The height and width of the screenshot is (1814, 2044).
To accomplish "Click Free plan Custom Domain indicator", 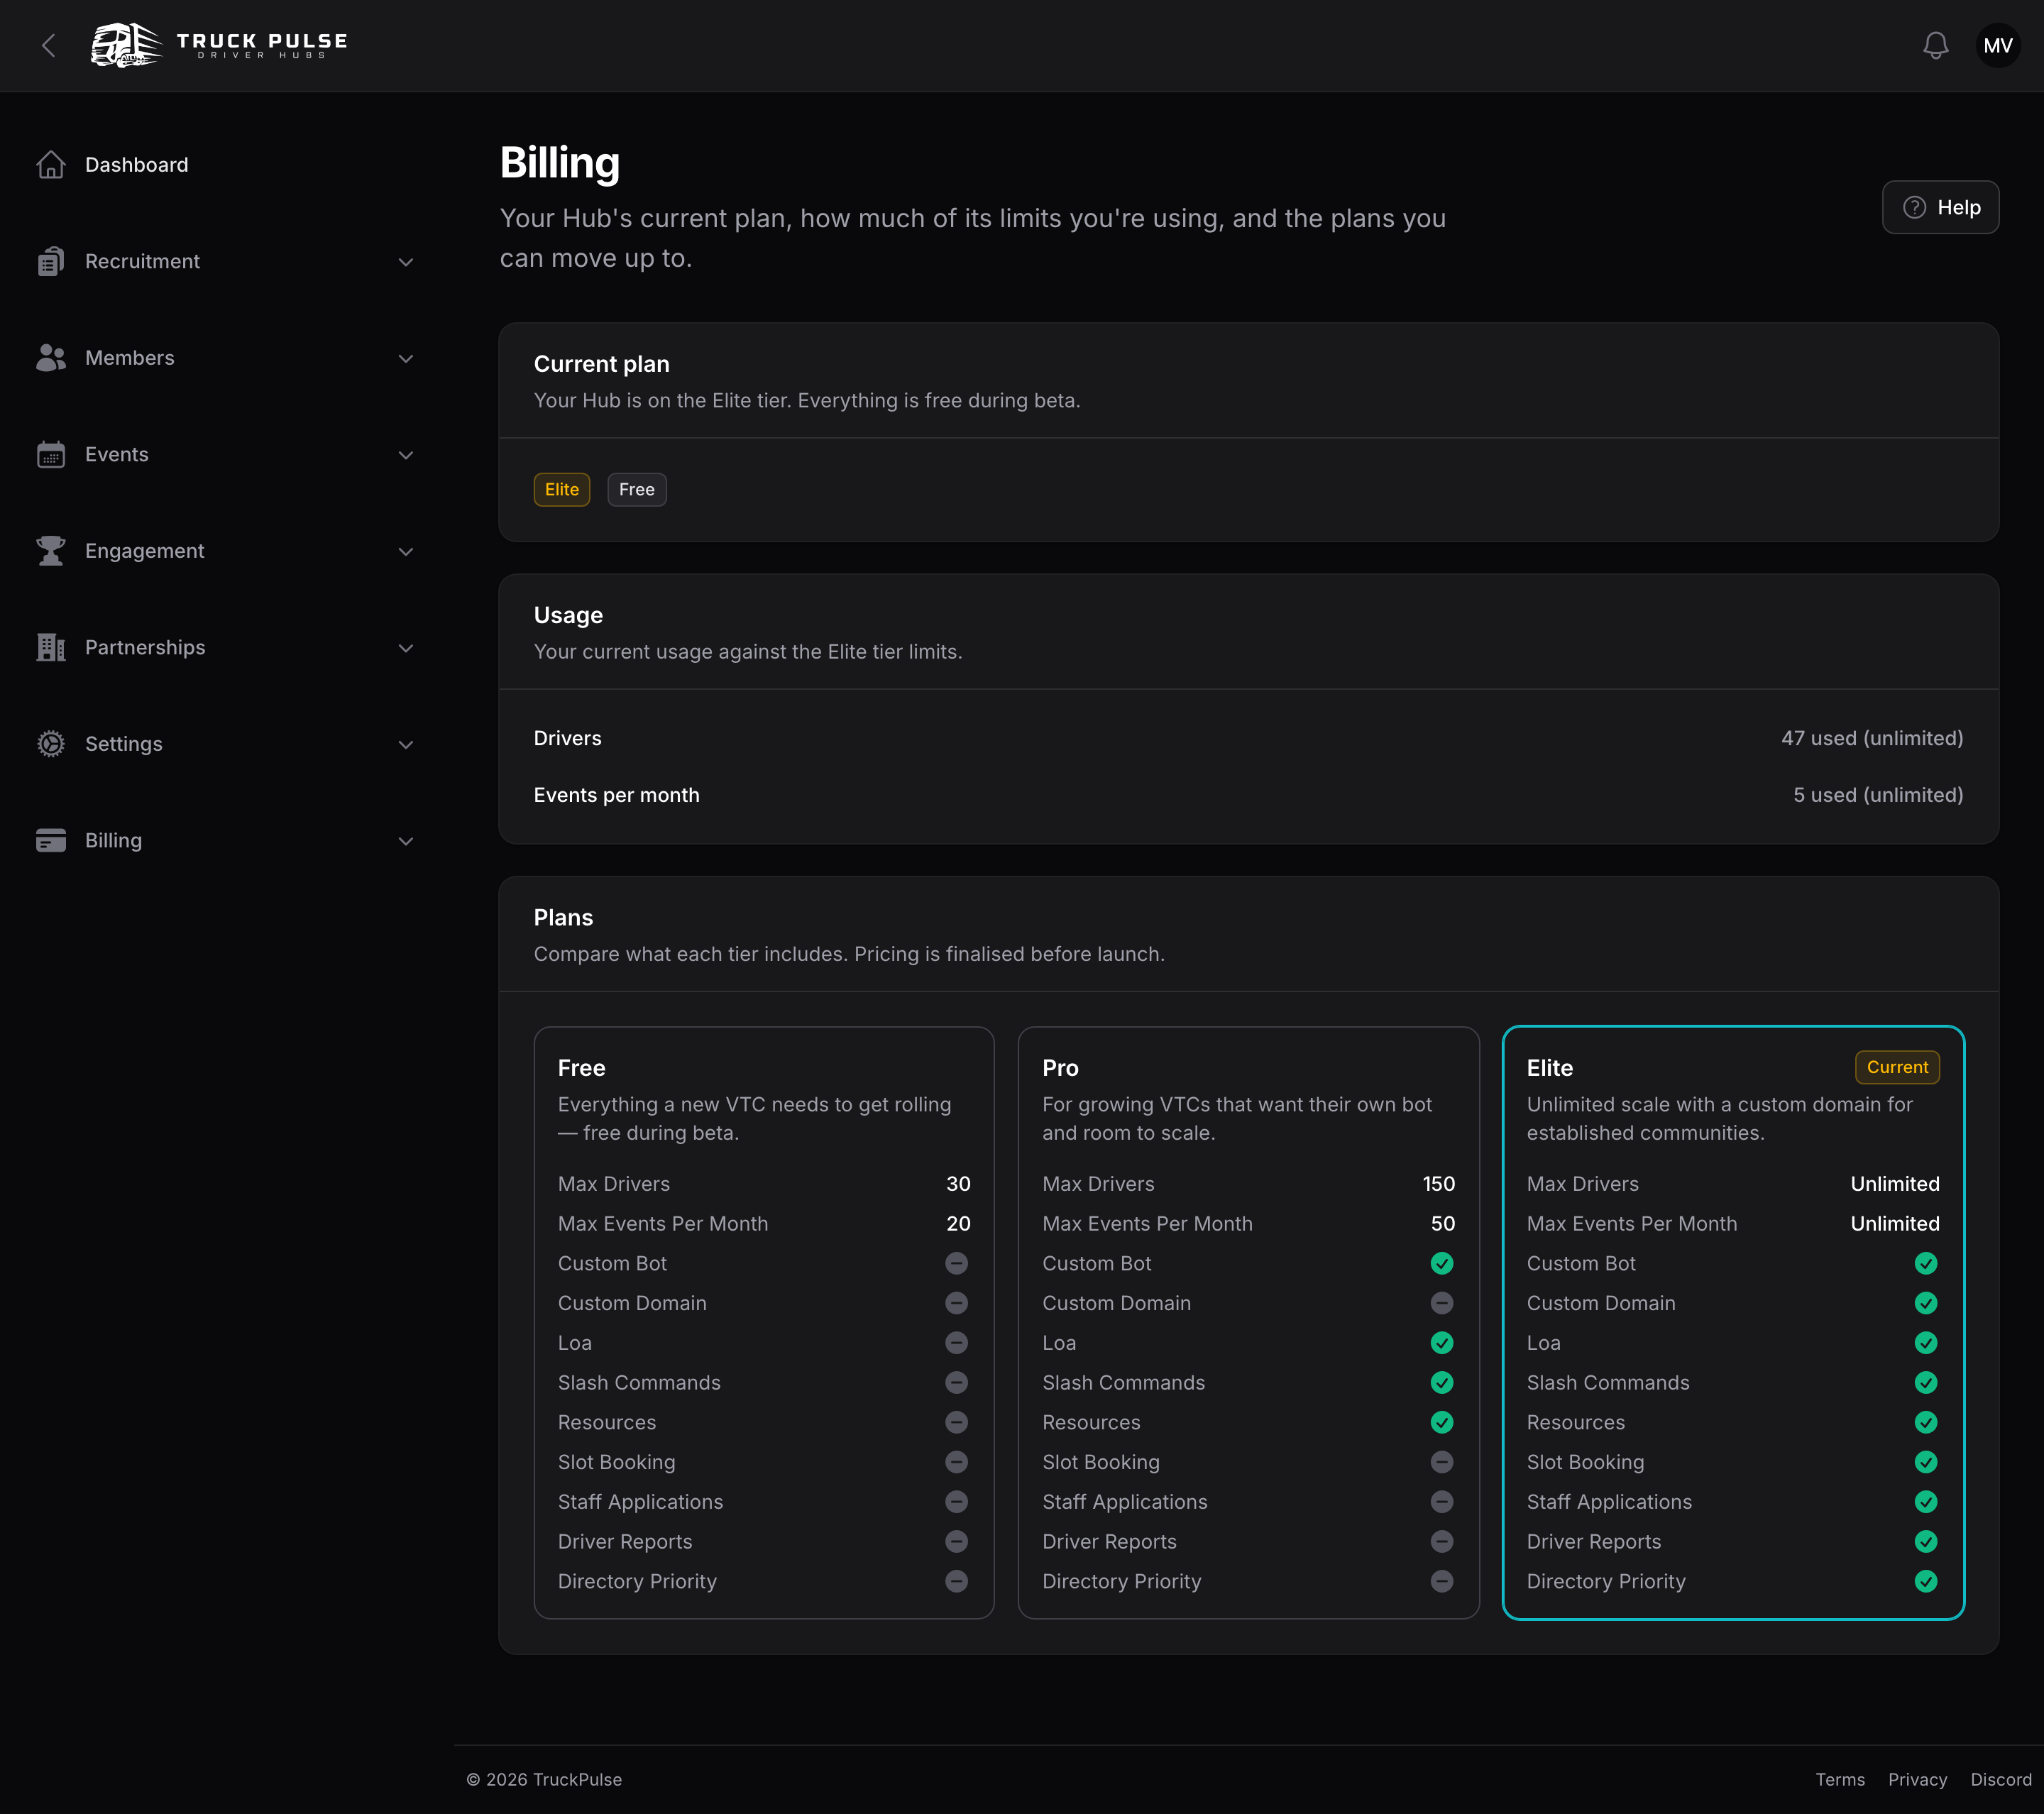I will tap(956, 1303).
